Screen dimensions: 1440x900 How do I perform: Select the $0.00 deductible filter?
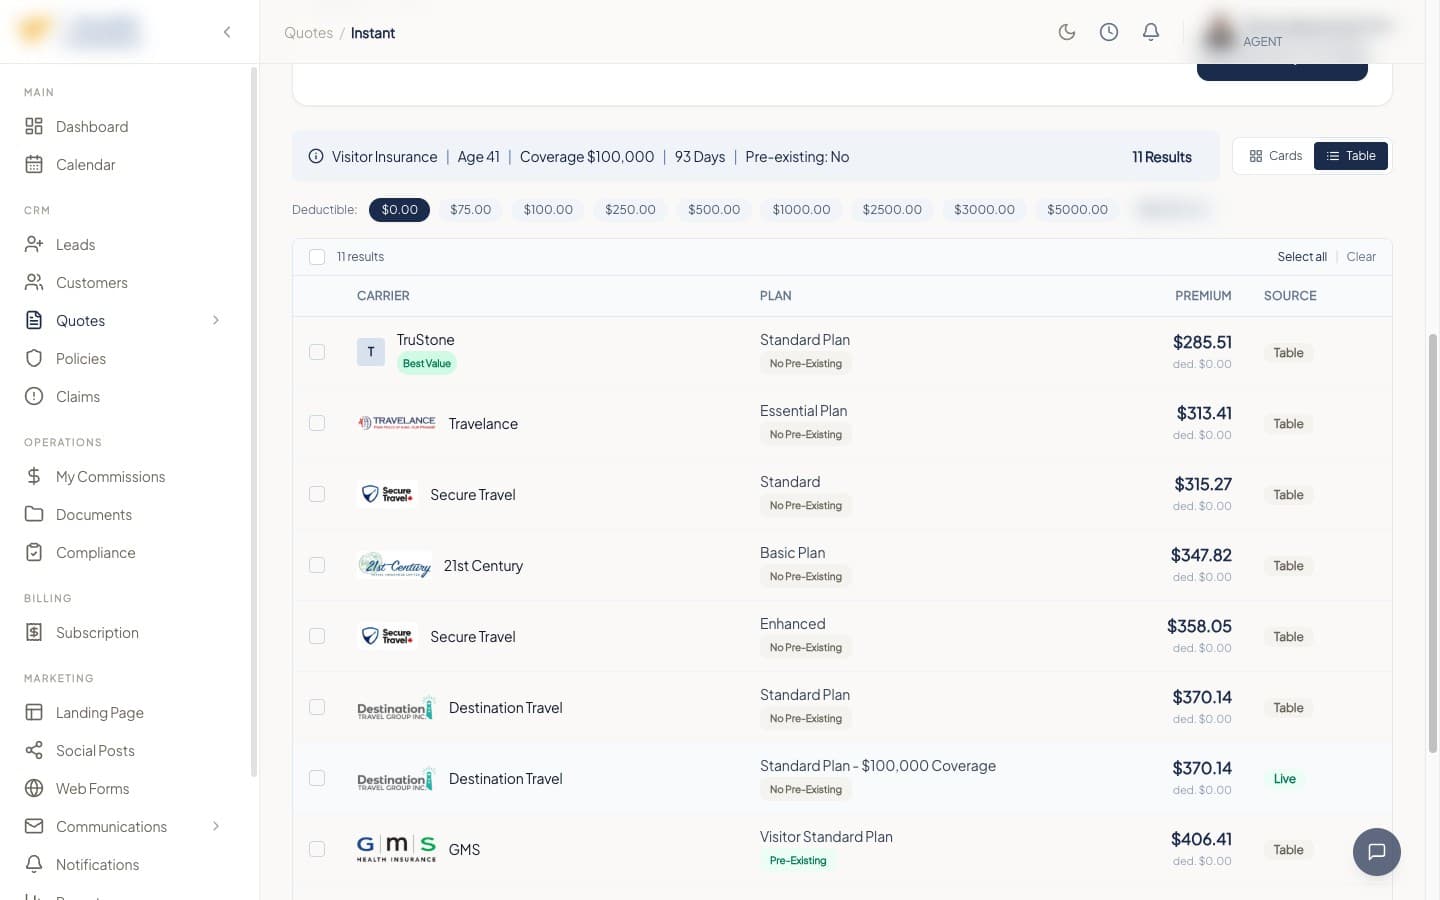click(399, 210)
